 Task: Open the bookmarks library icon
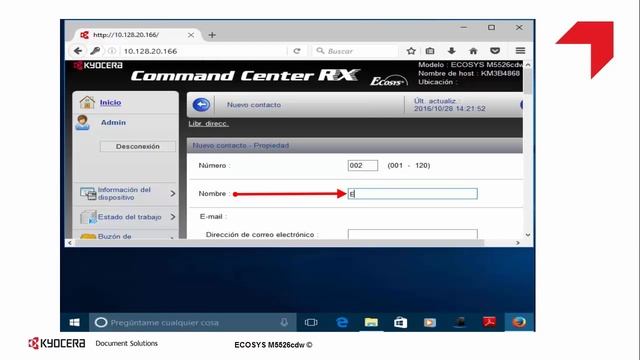tap(430, 51)
